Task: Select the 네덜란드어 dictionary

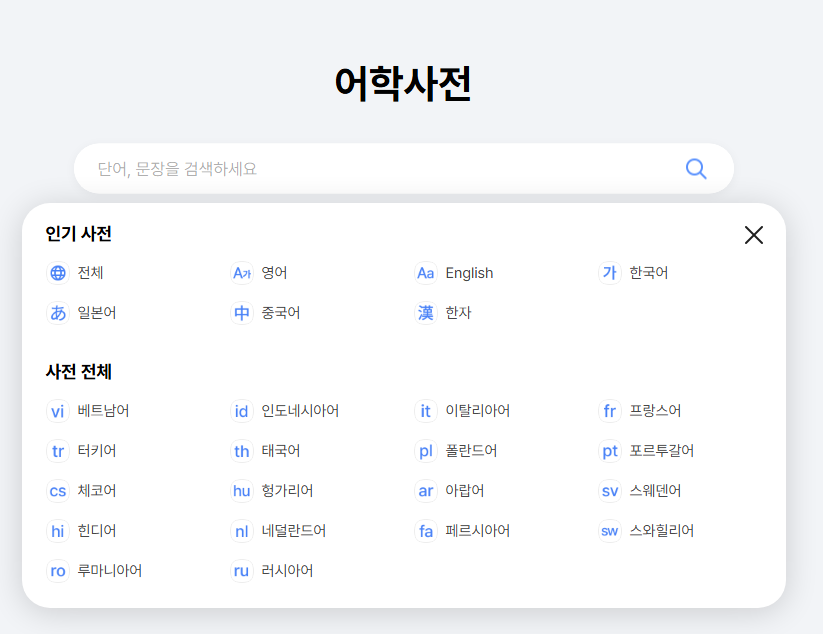Action: point(294,531)
